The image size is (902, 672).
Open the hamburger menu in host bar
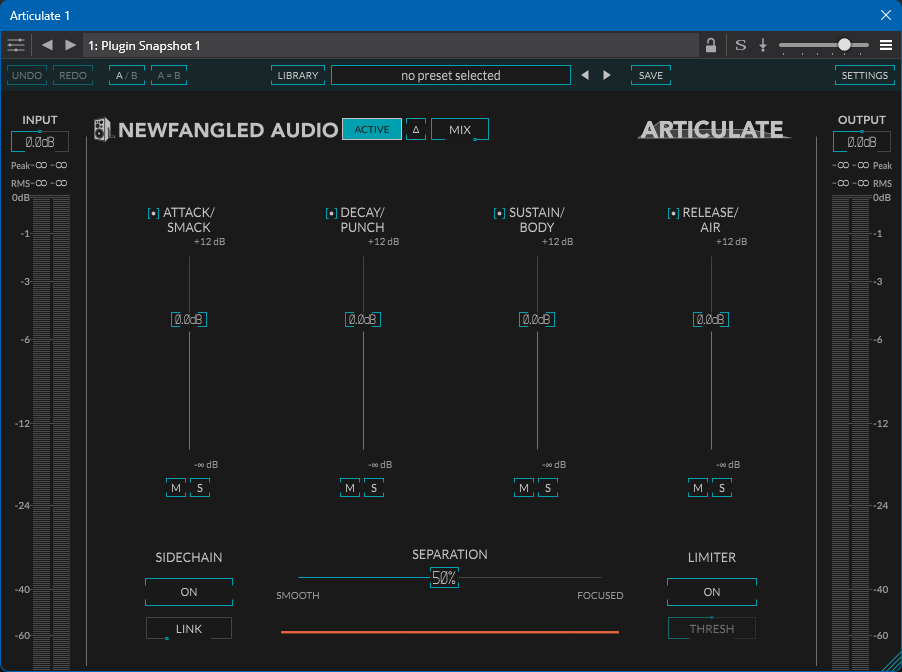pyautogui.click(x=886, y=45)
